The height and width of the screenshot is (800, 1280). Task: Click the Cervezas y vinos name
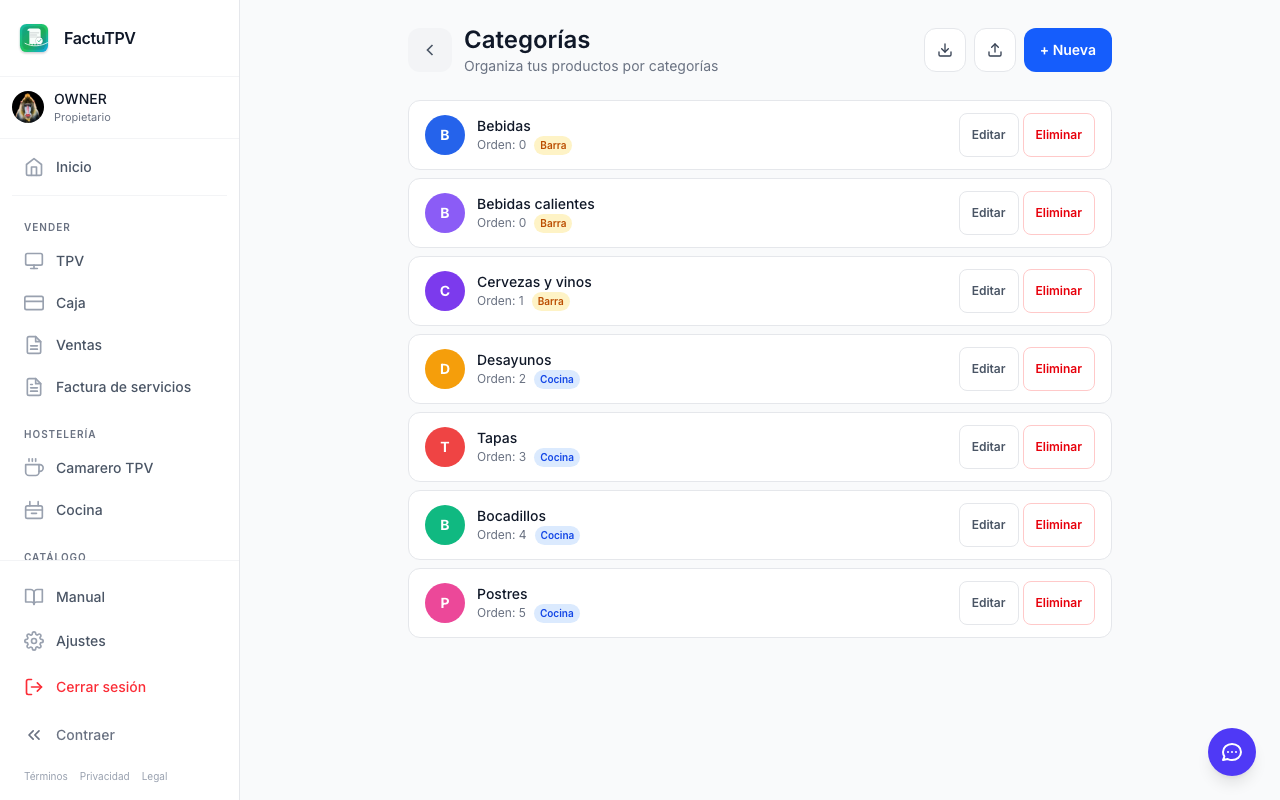[534, 282]
